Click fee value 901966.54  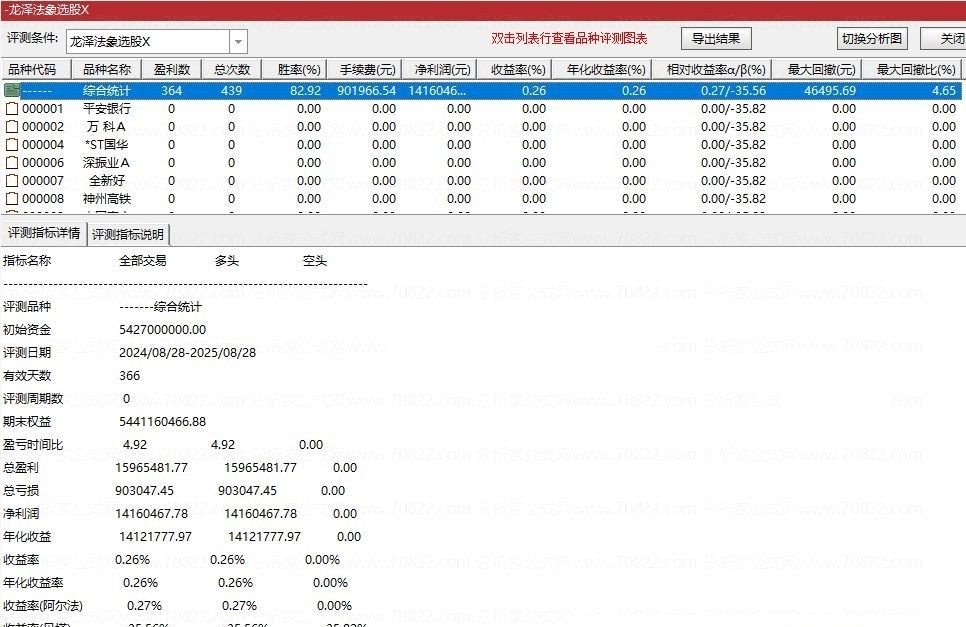(367, 91)
